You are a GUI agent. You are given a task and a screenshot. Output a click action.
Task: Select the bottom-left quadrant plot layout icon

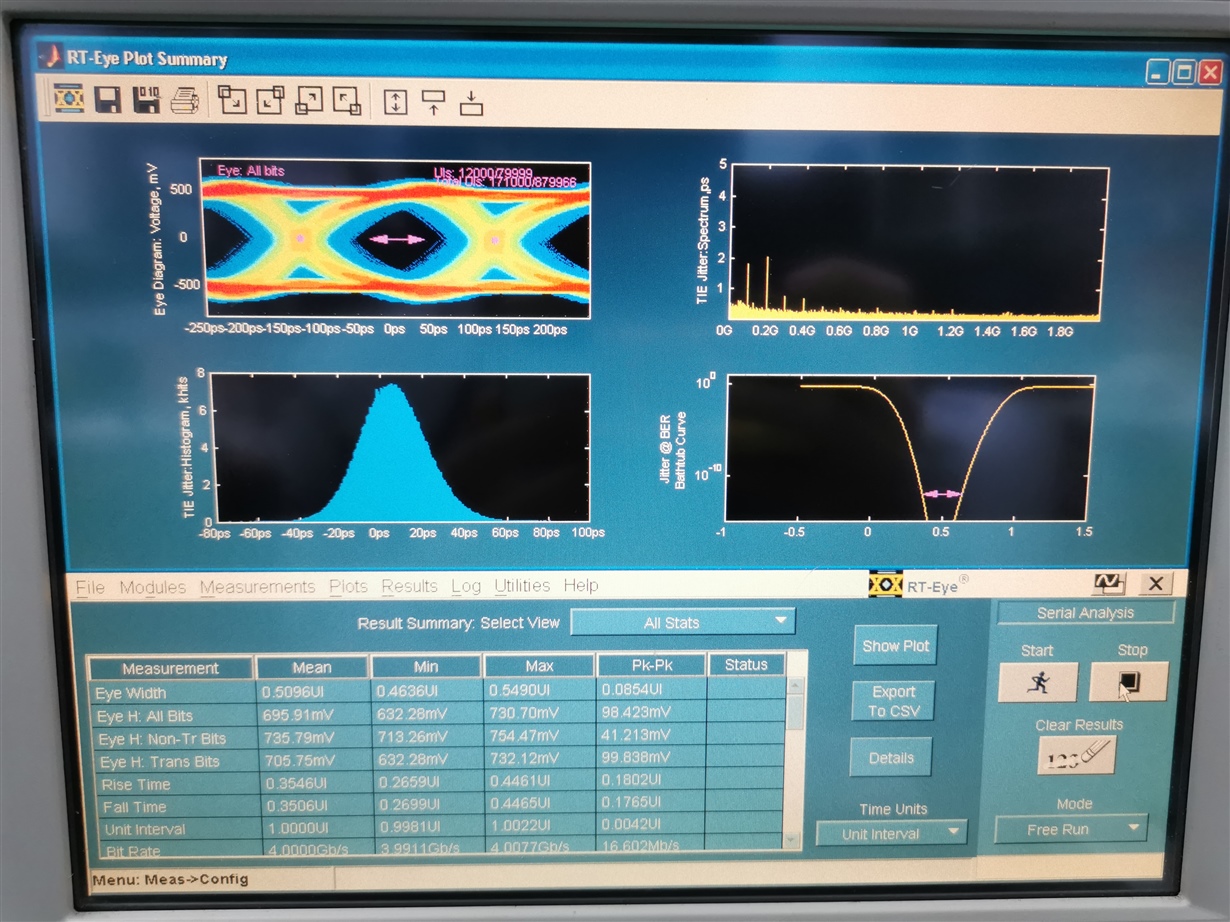309,100
